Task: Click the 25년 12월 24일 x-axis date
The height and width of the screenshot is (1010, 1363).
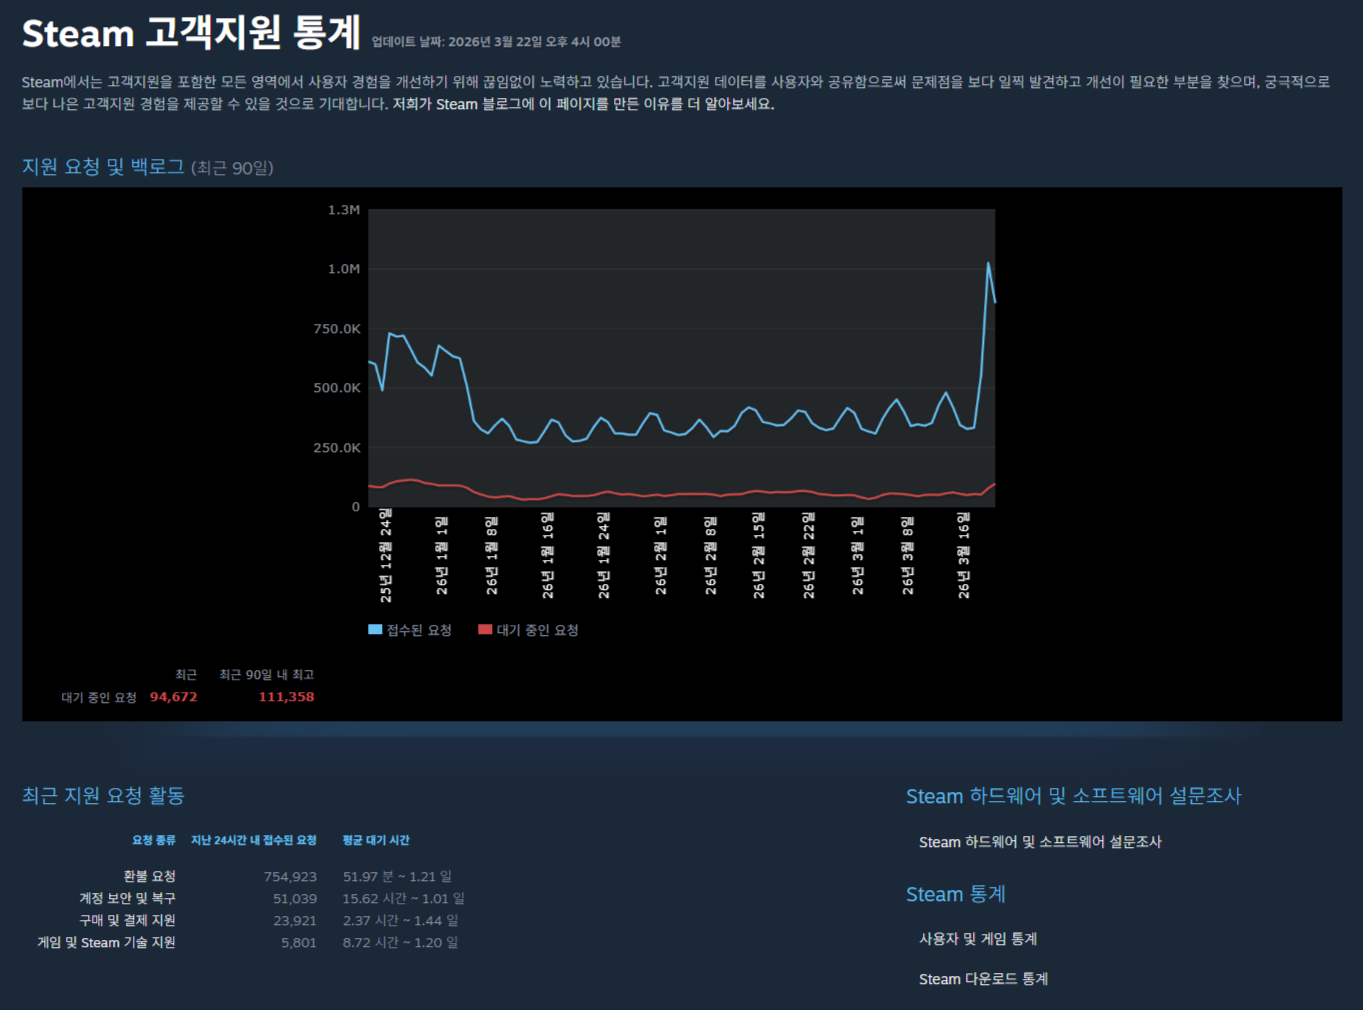Action: [x=386, y=555]
